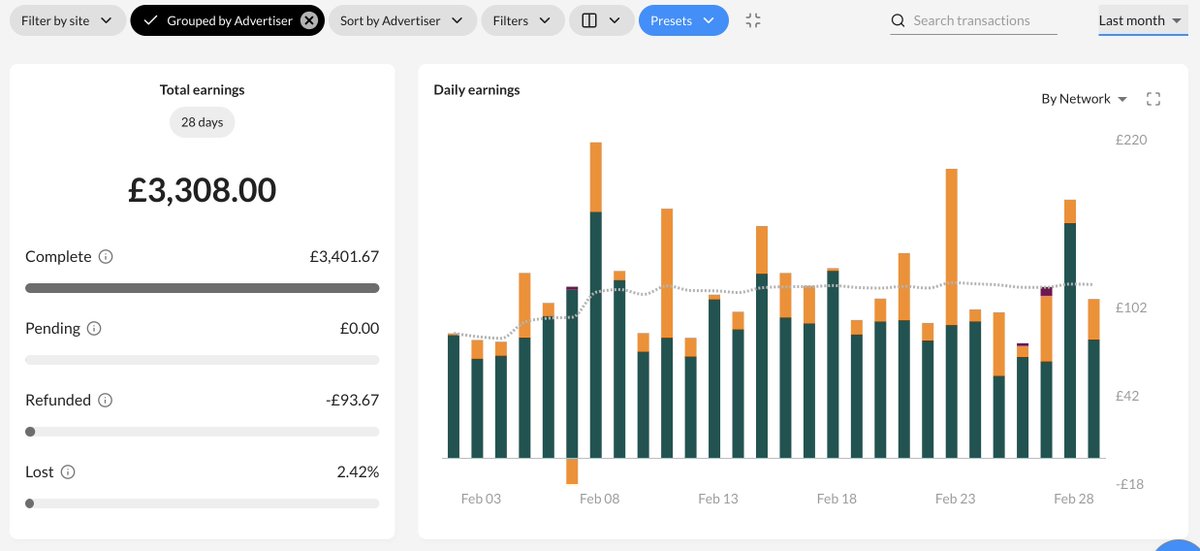1200x551 pixels.
Task: Click the £102 axis value
Action: point(1131,308)
